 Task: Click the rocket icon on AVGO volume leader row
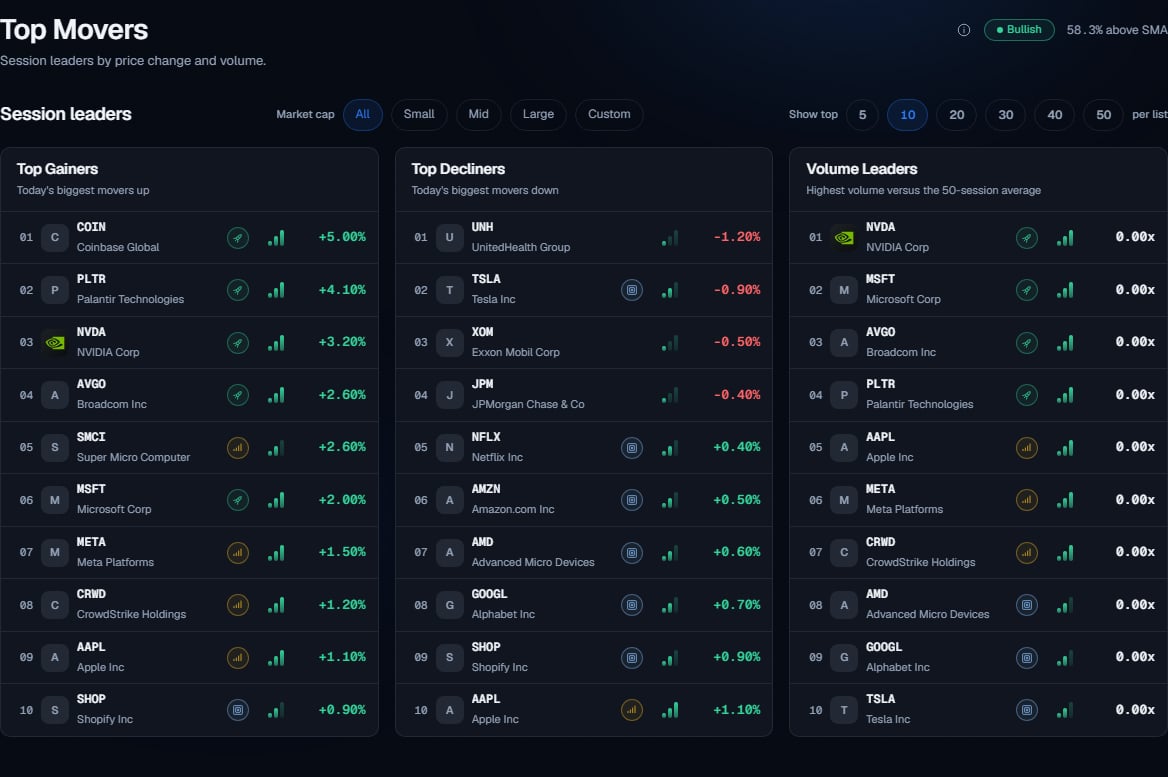click(x=1026, y=343)
